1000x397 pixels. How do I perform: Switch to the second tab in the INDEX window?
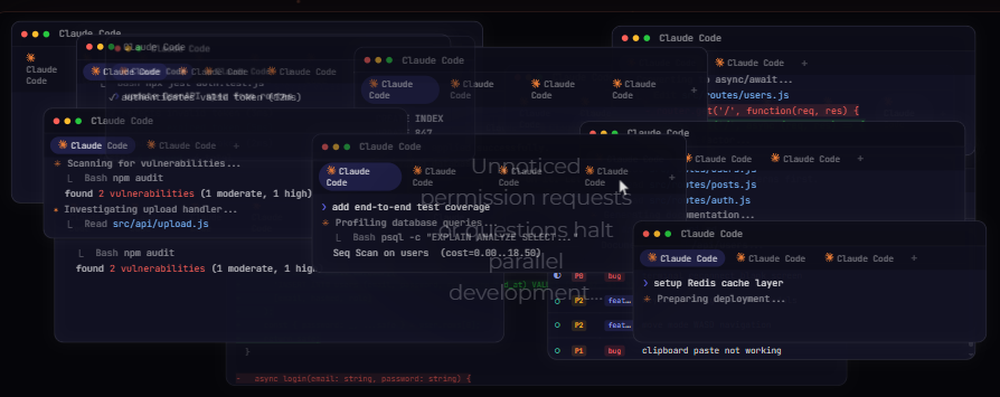(x=471, y=89)
